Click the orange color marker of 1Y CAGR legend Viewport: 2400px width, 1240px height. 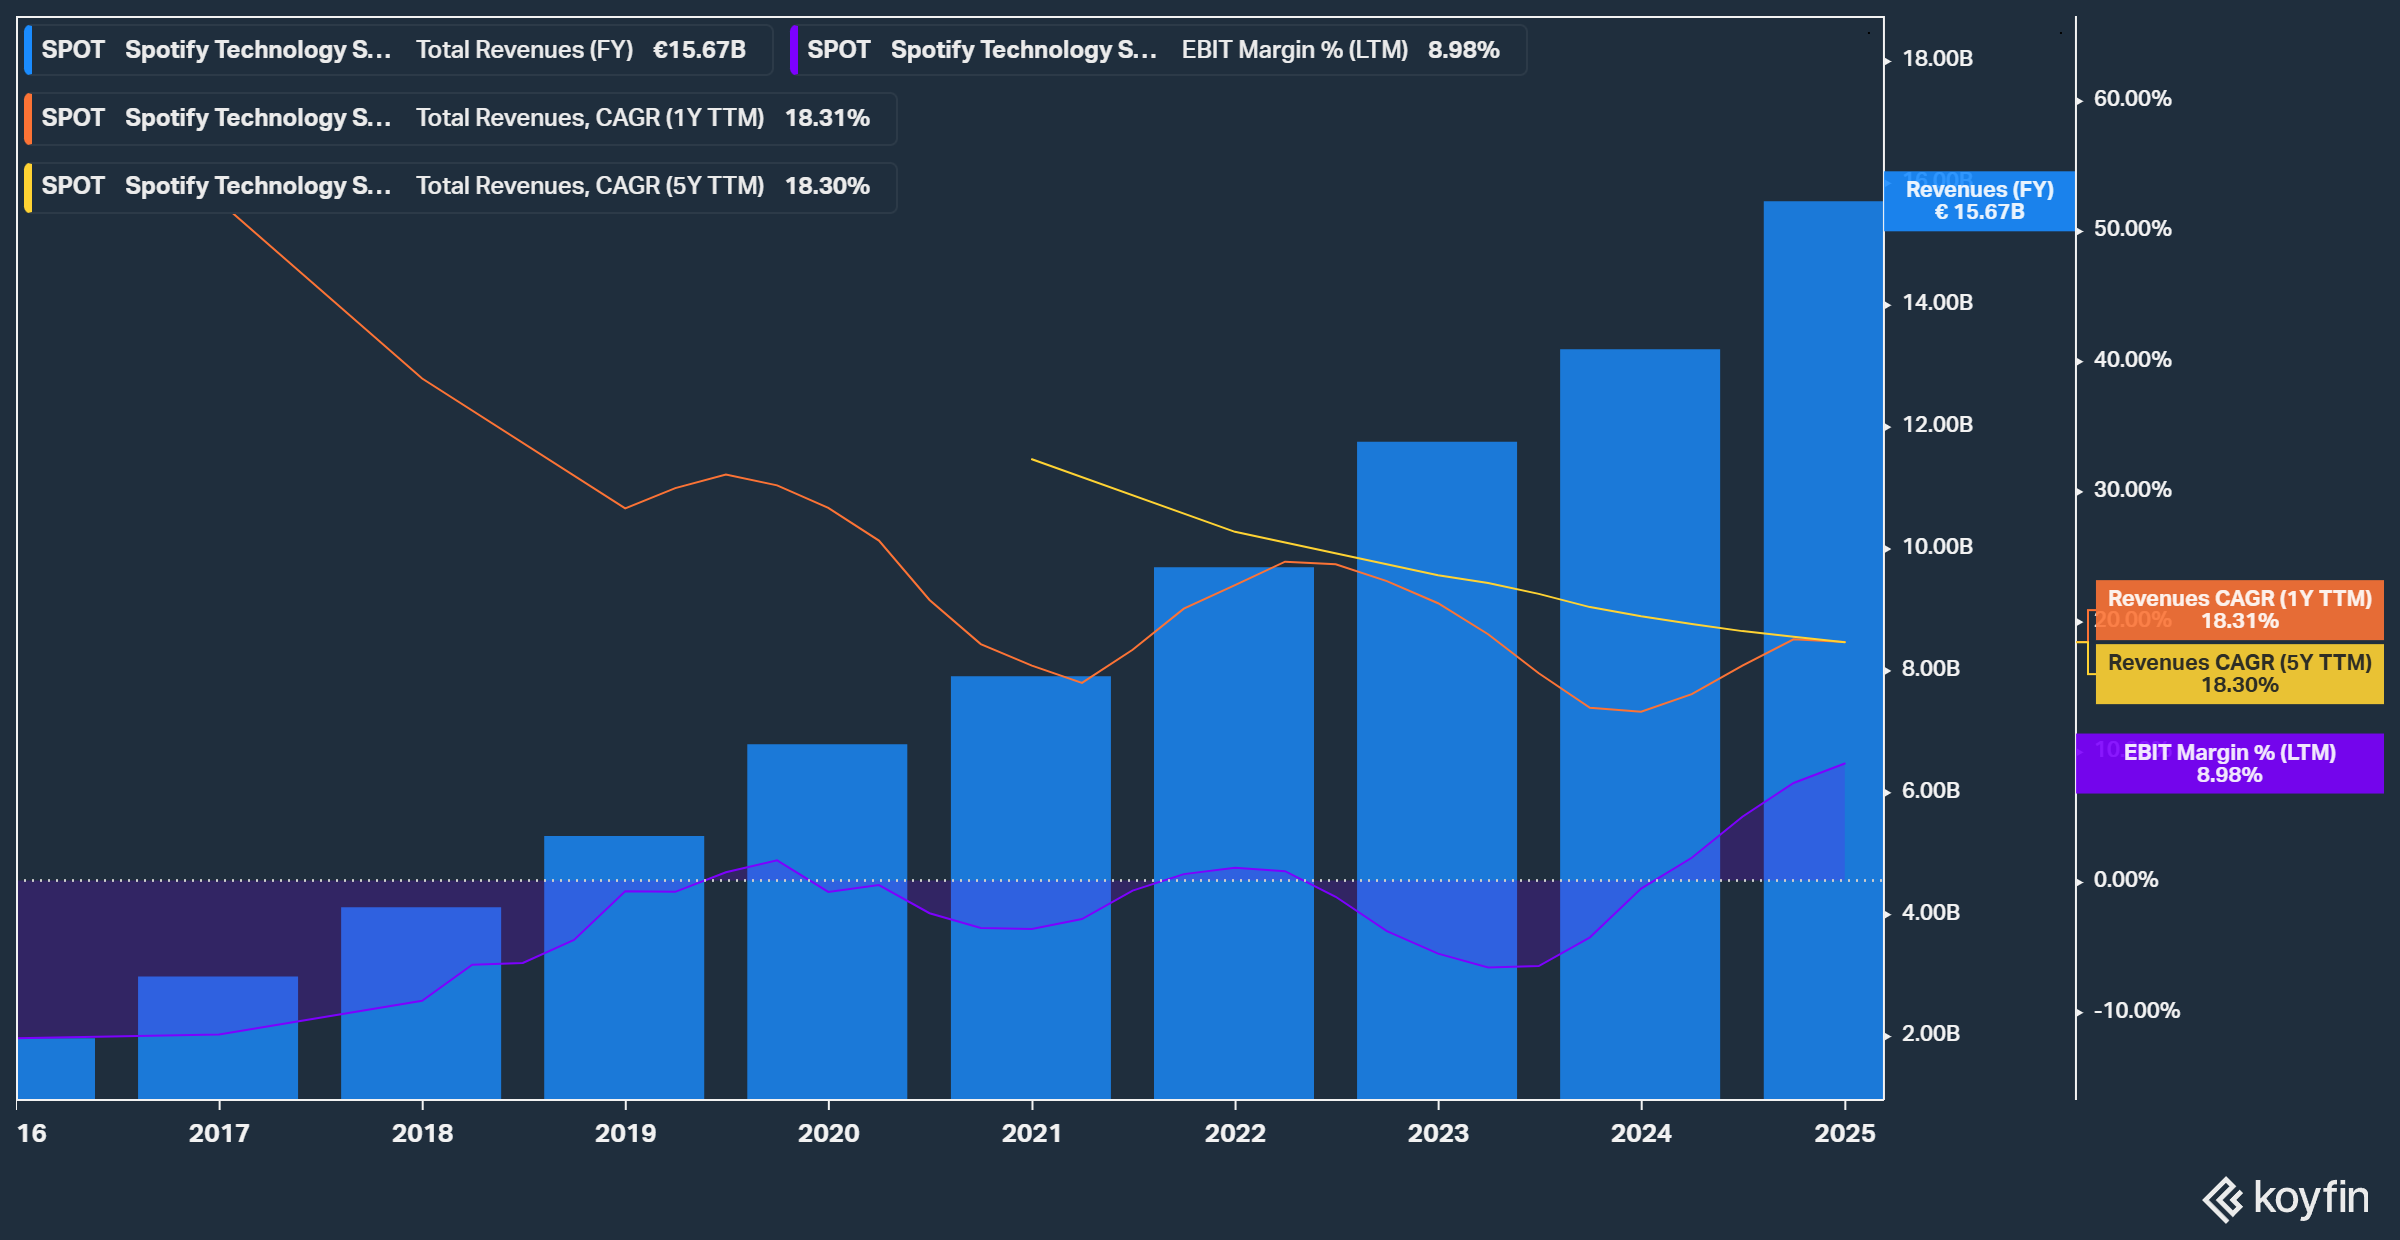tap(28, 118)
